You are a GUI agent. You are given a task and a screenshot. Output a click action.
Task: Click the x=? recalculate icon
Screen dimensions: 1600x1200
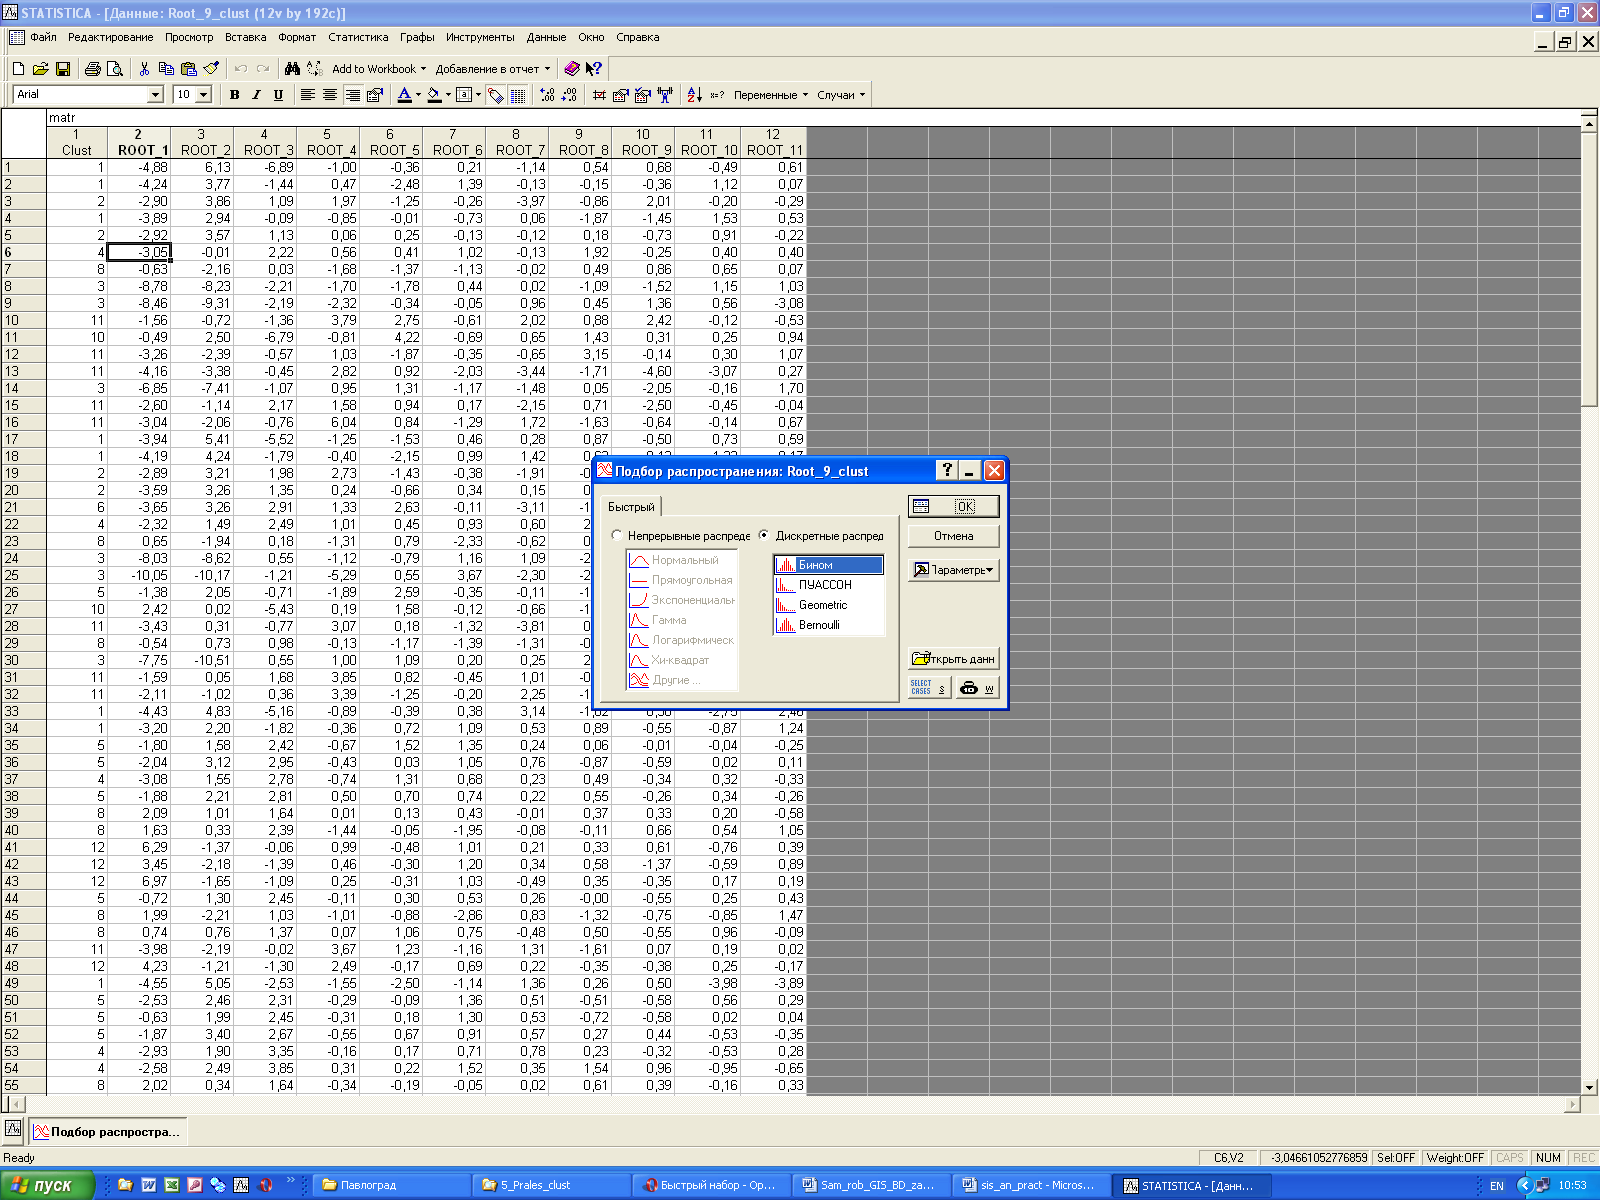(x=716, y=95)
